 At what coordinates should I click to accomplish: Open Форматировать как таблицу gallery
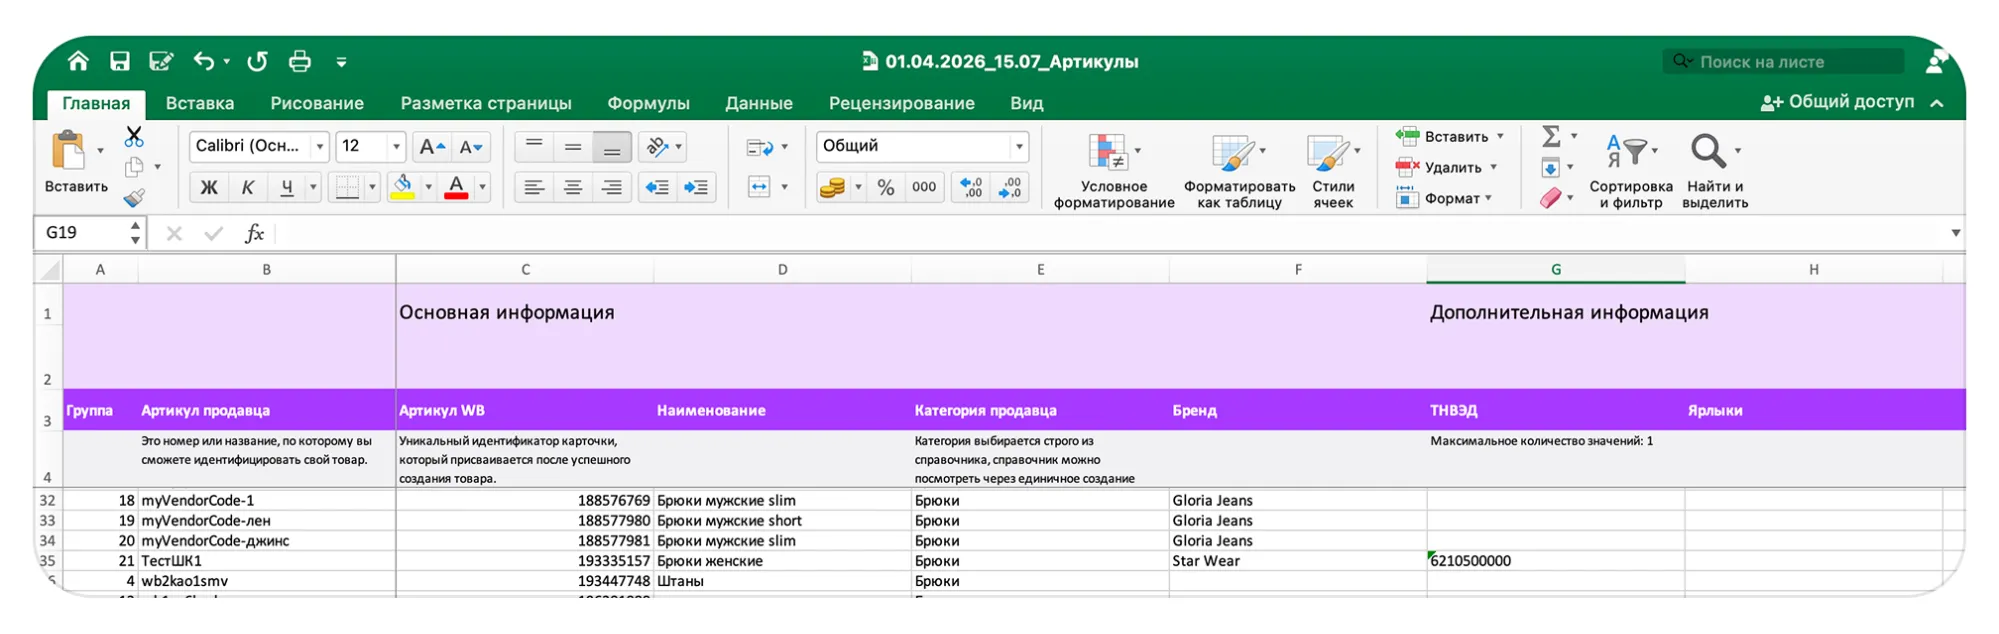1239,170
